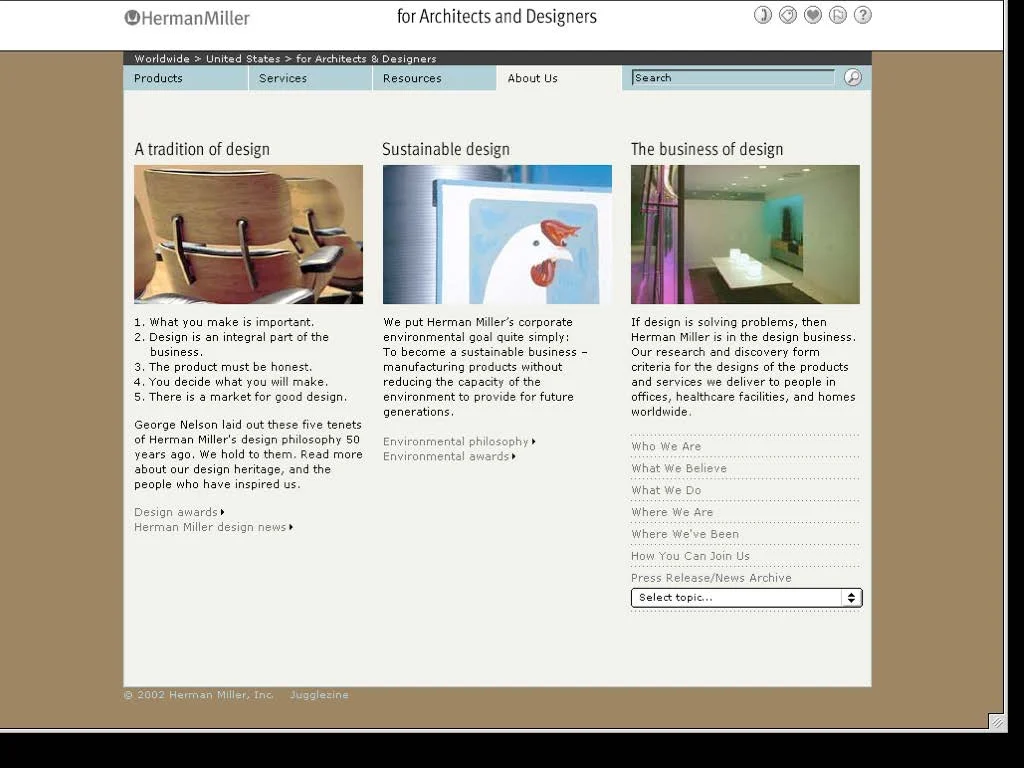The width and height of the screenshot is (1024, 768).
Task: Open the What We Believe link
Action: 679,468
